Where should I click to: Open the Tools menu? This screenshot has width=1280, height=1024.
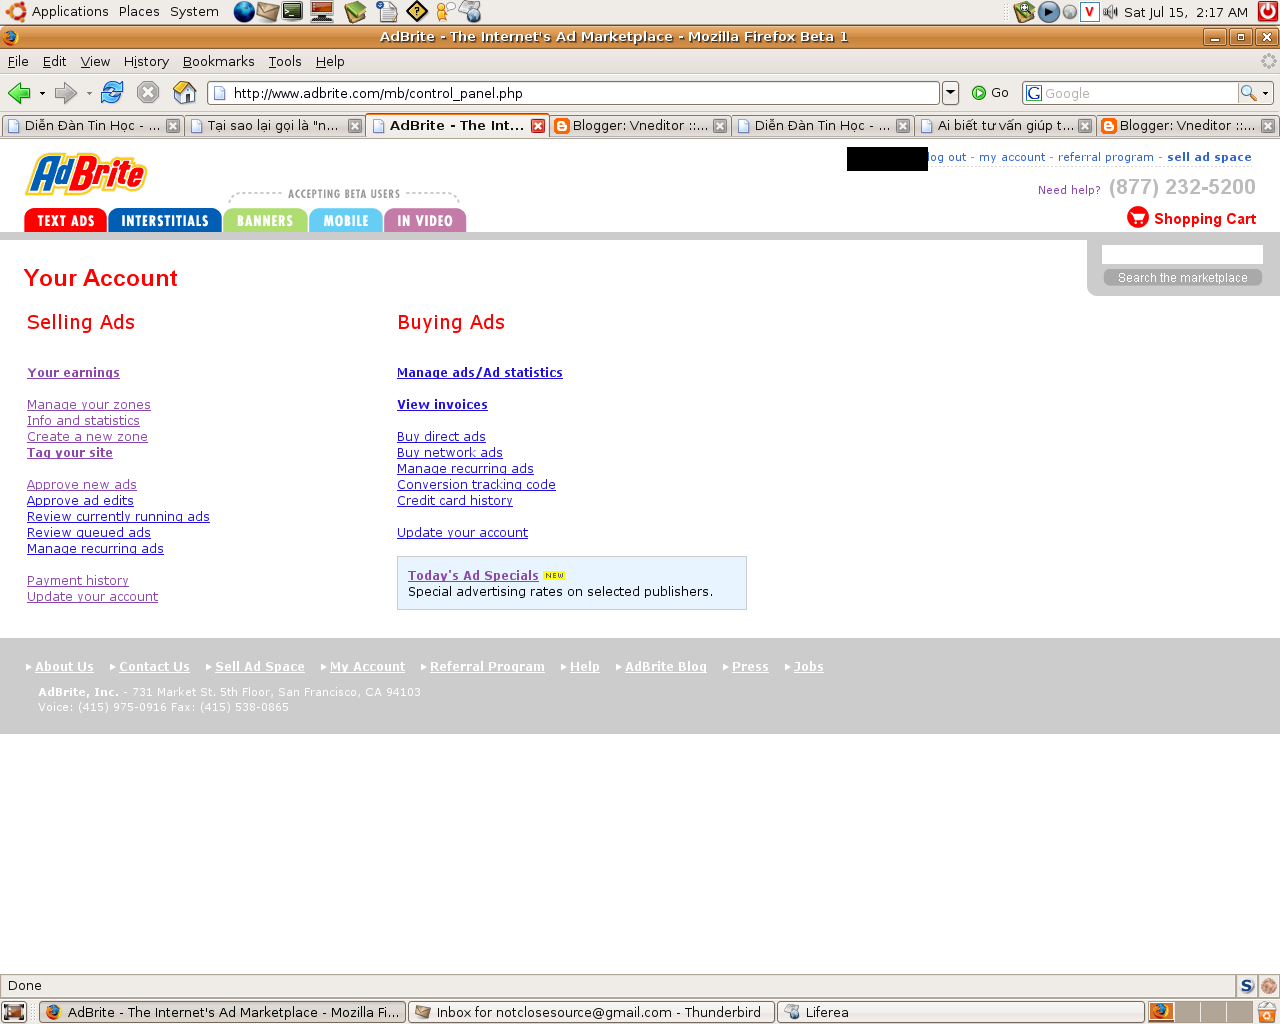pos(285,61)
